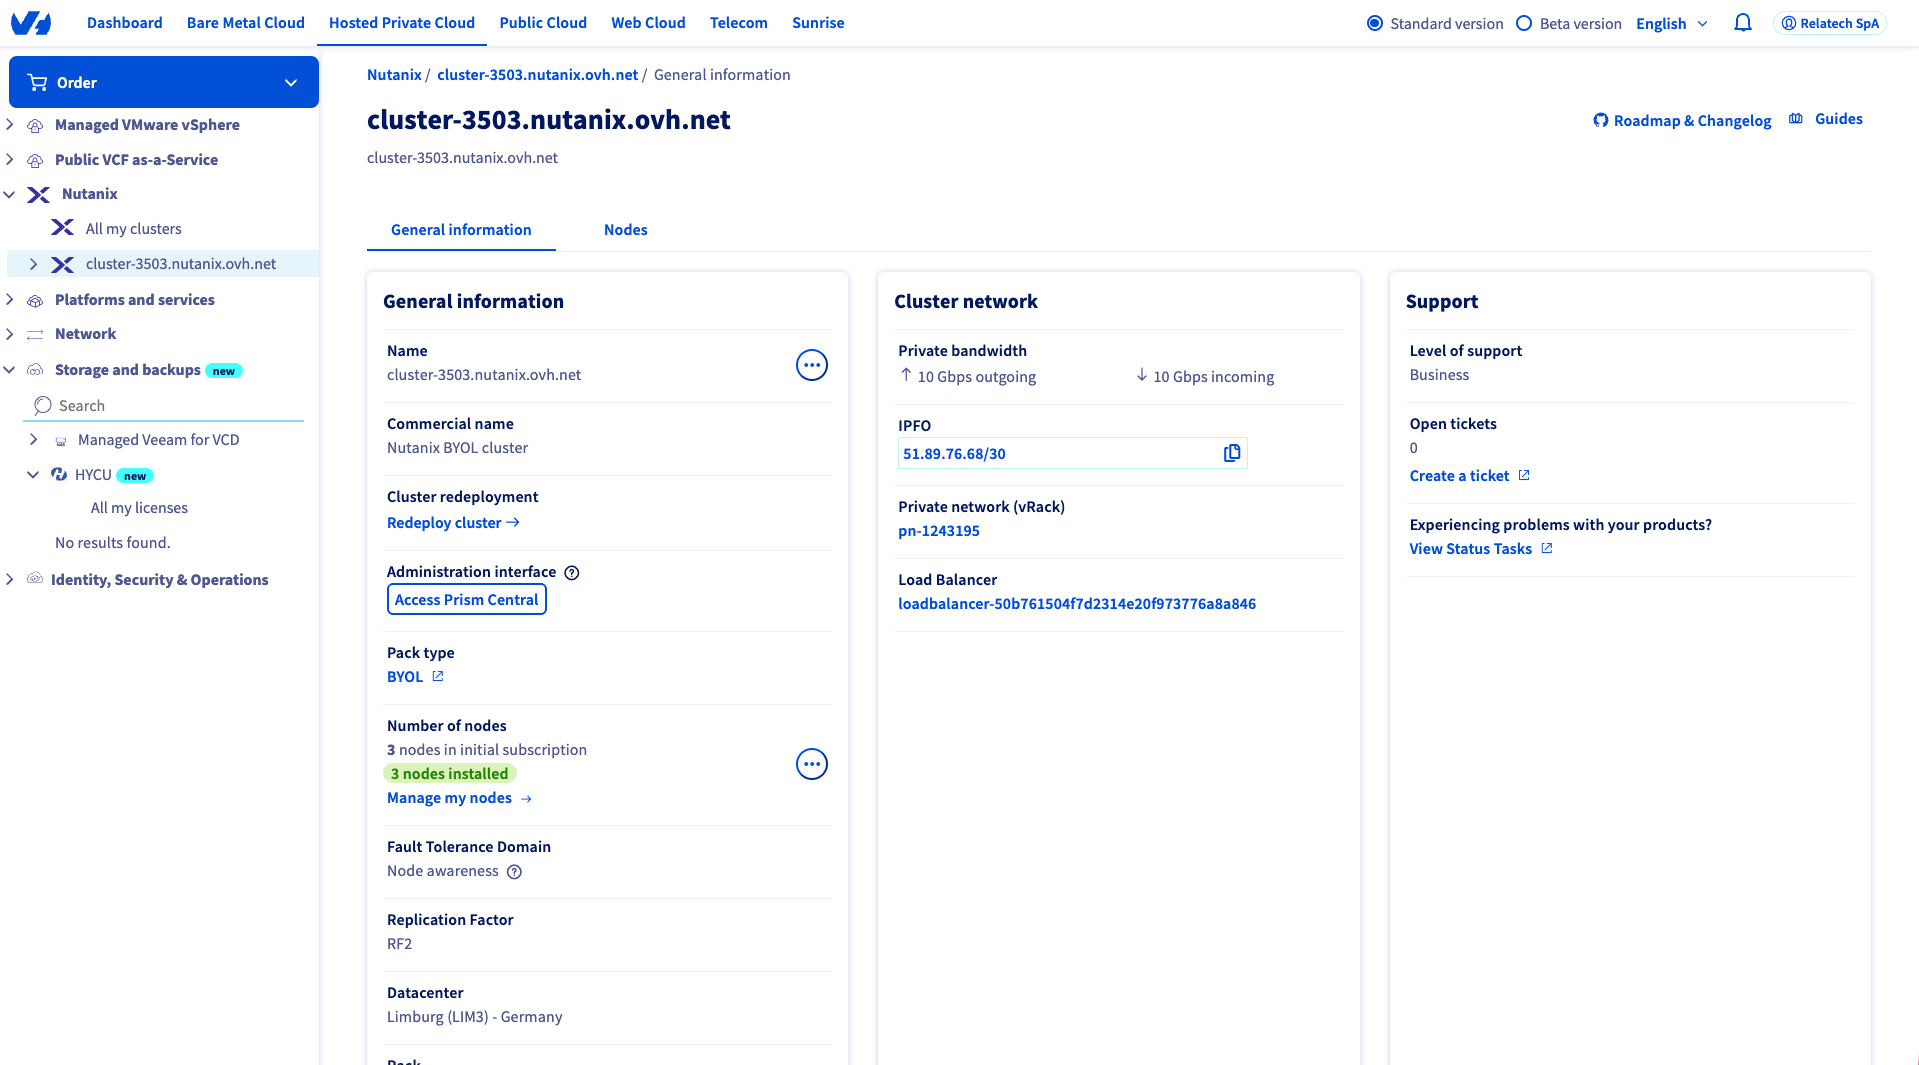Show help for Administration interface
The image size is (1919, 1065).
click(572, 573)
